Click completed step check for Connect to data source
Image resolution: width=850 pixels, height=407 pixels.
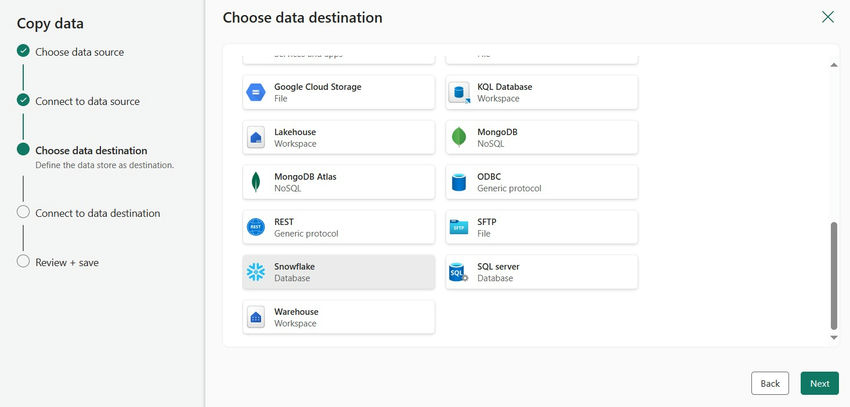point(23,100)
